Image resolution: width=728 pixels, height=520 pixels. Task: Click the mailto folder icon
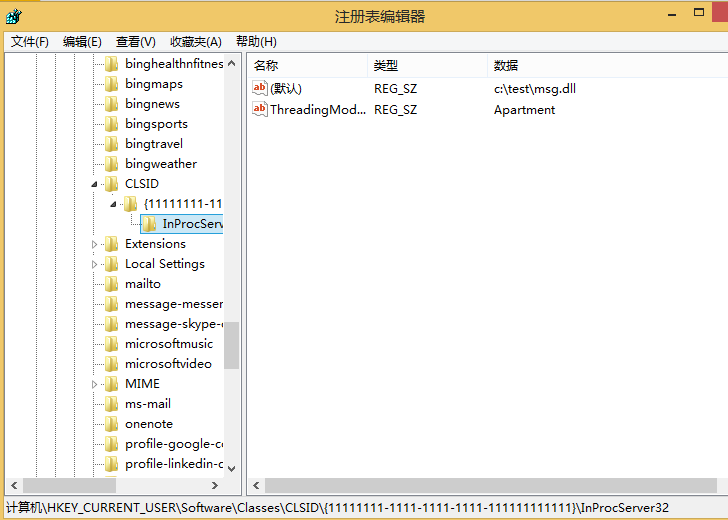point(111,284)
